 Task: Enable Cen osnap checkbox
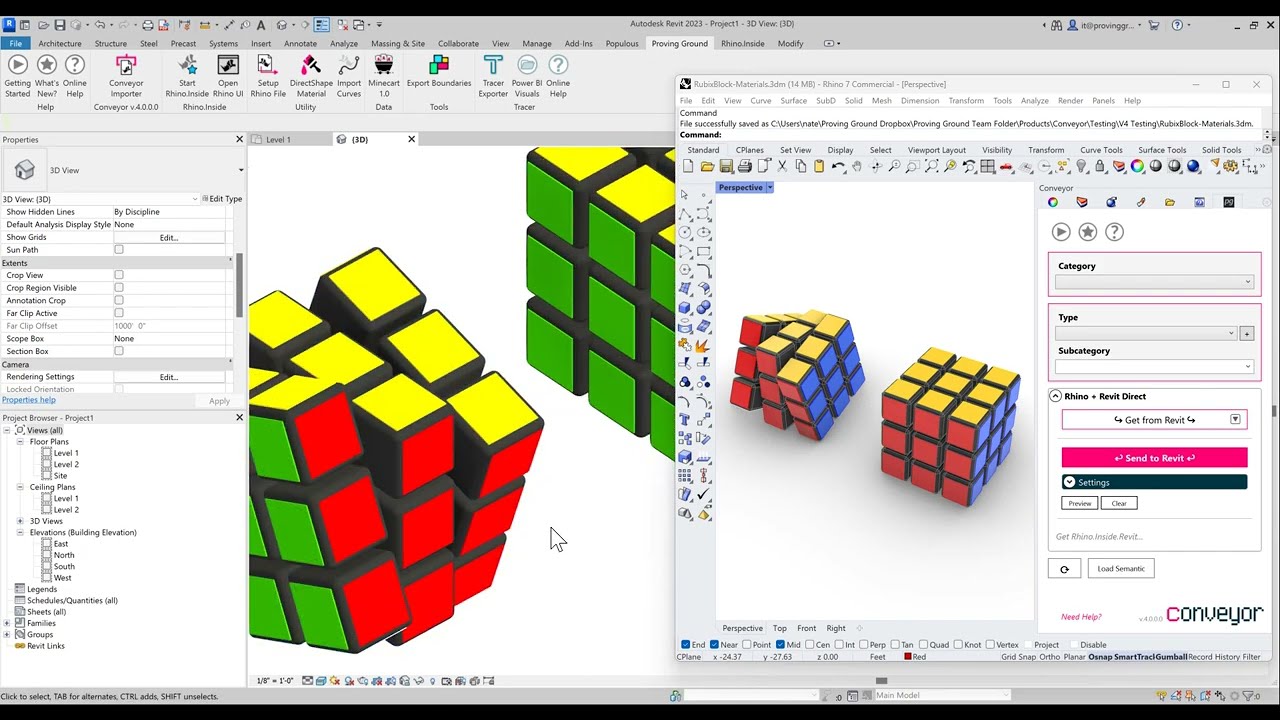click(x=810, y=645)
